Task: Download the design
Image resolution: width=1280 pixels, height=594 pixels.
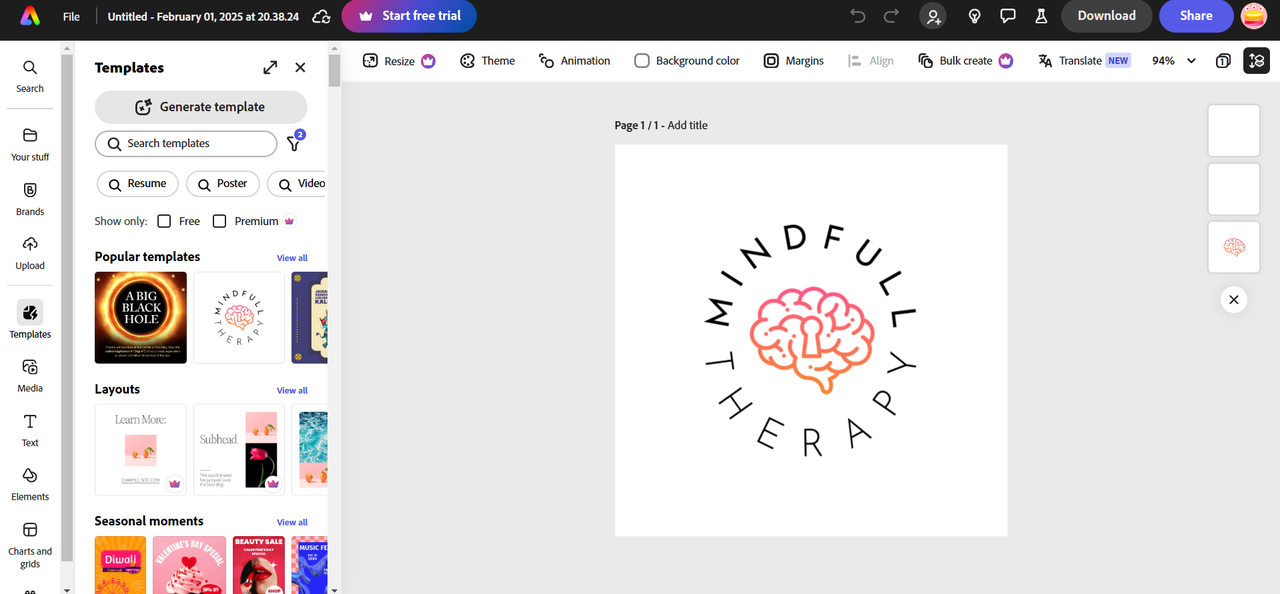Action: [x=1106, y=16]
